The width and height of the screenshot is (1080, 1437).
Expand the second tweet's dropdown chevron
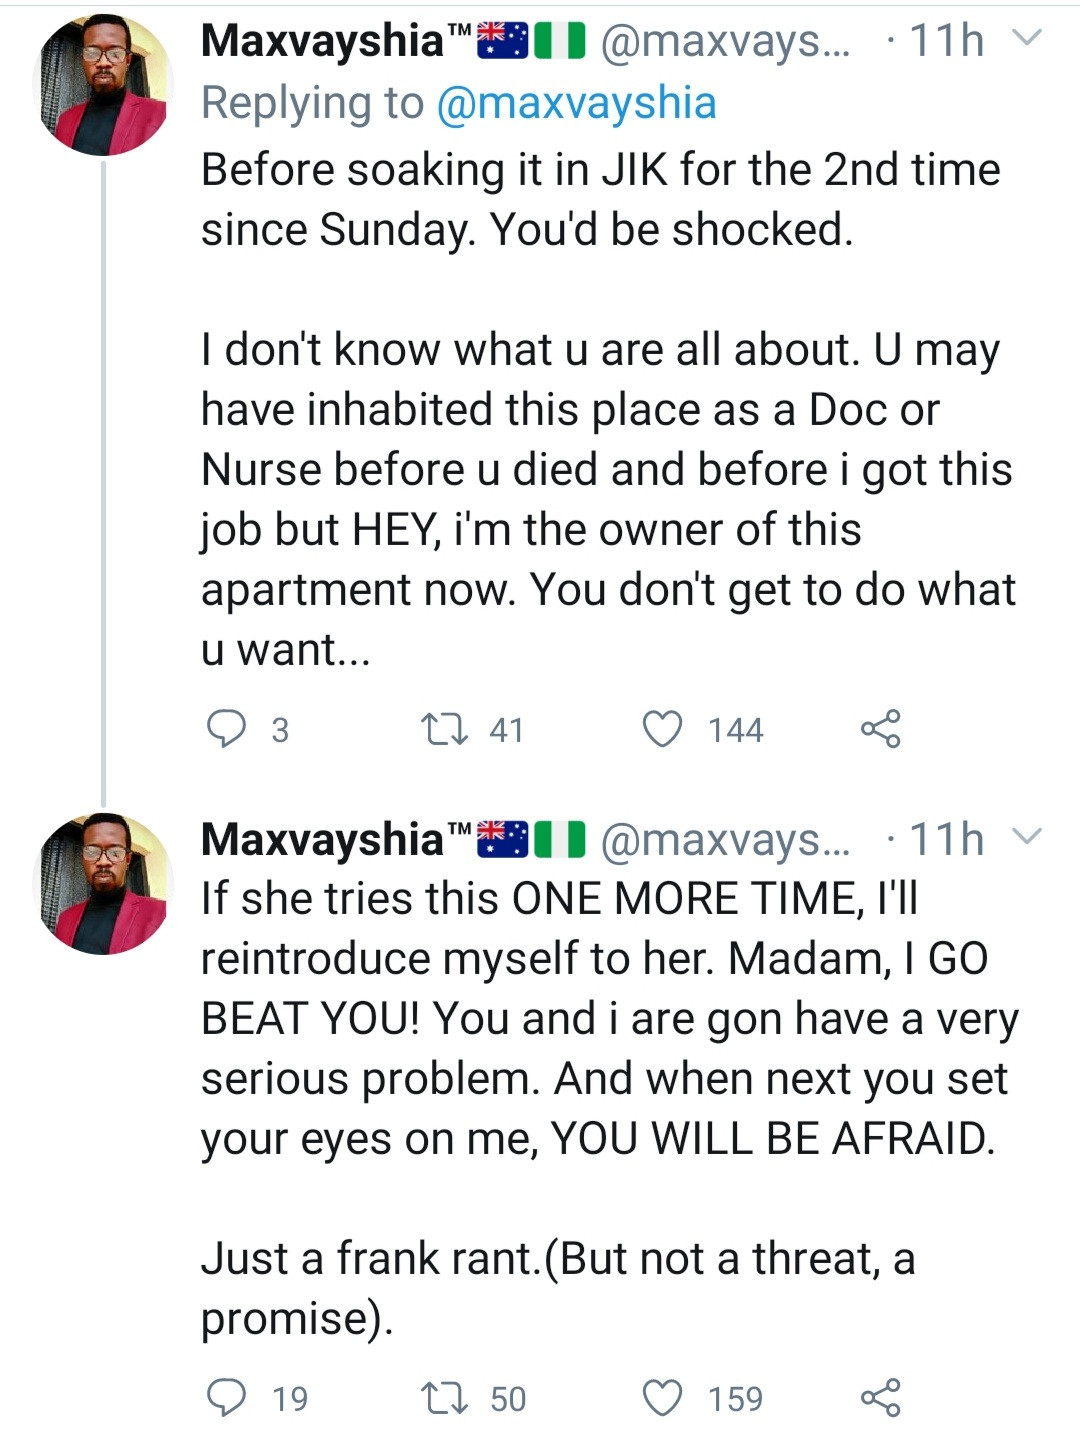click(1028, 836)
